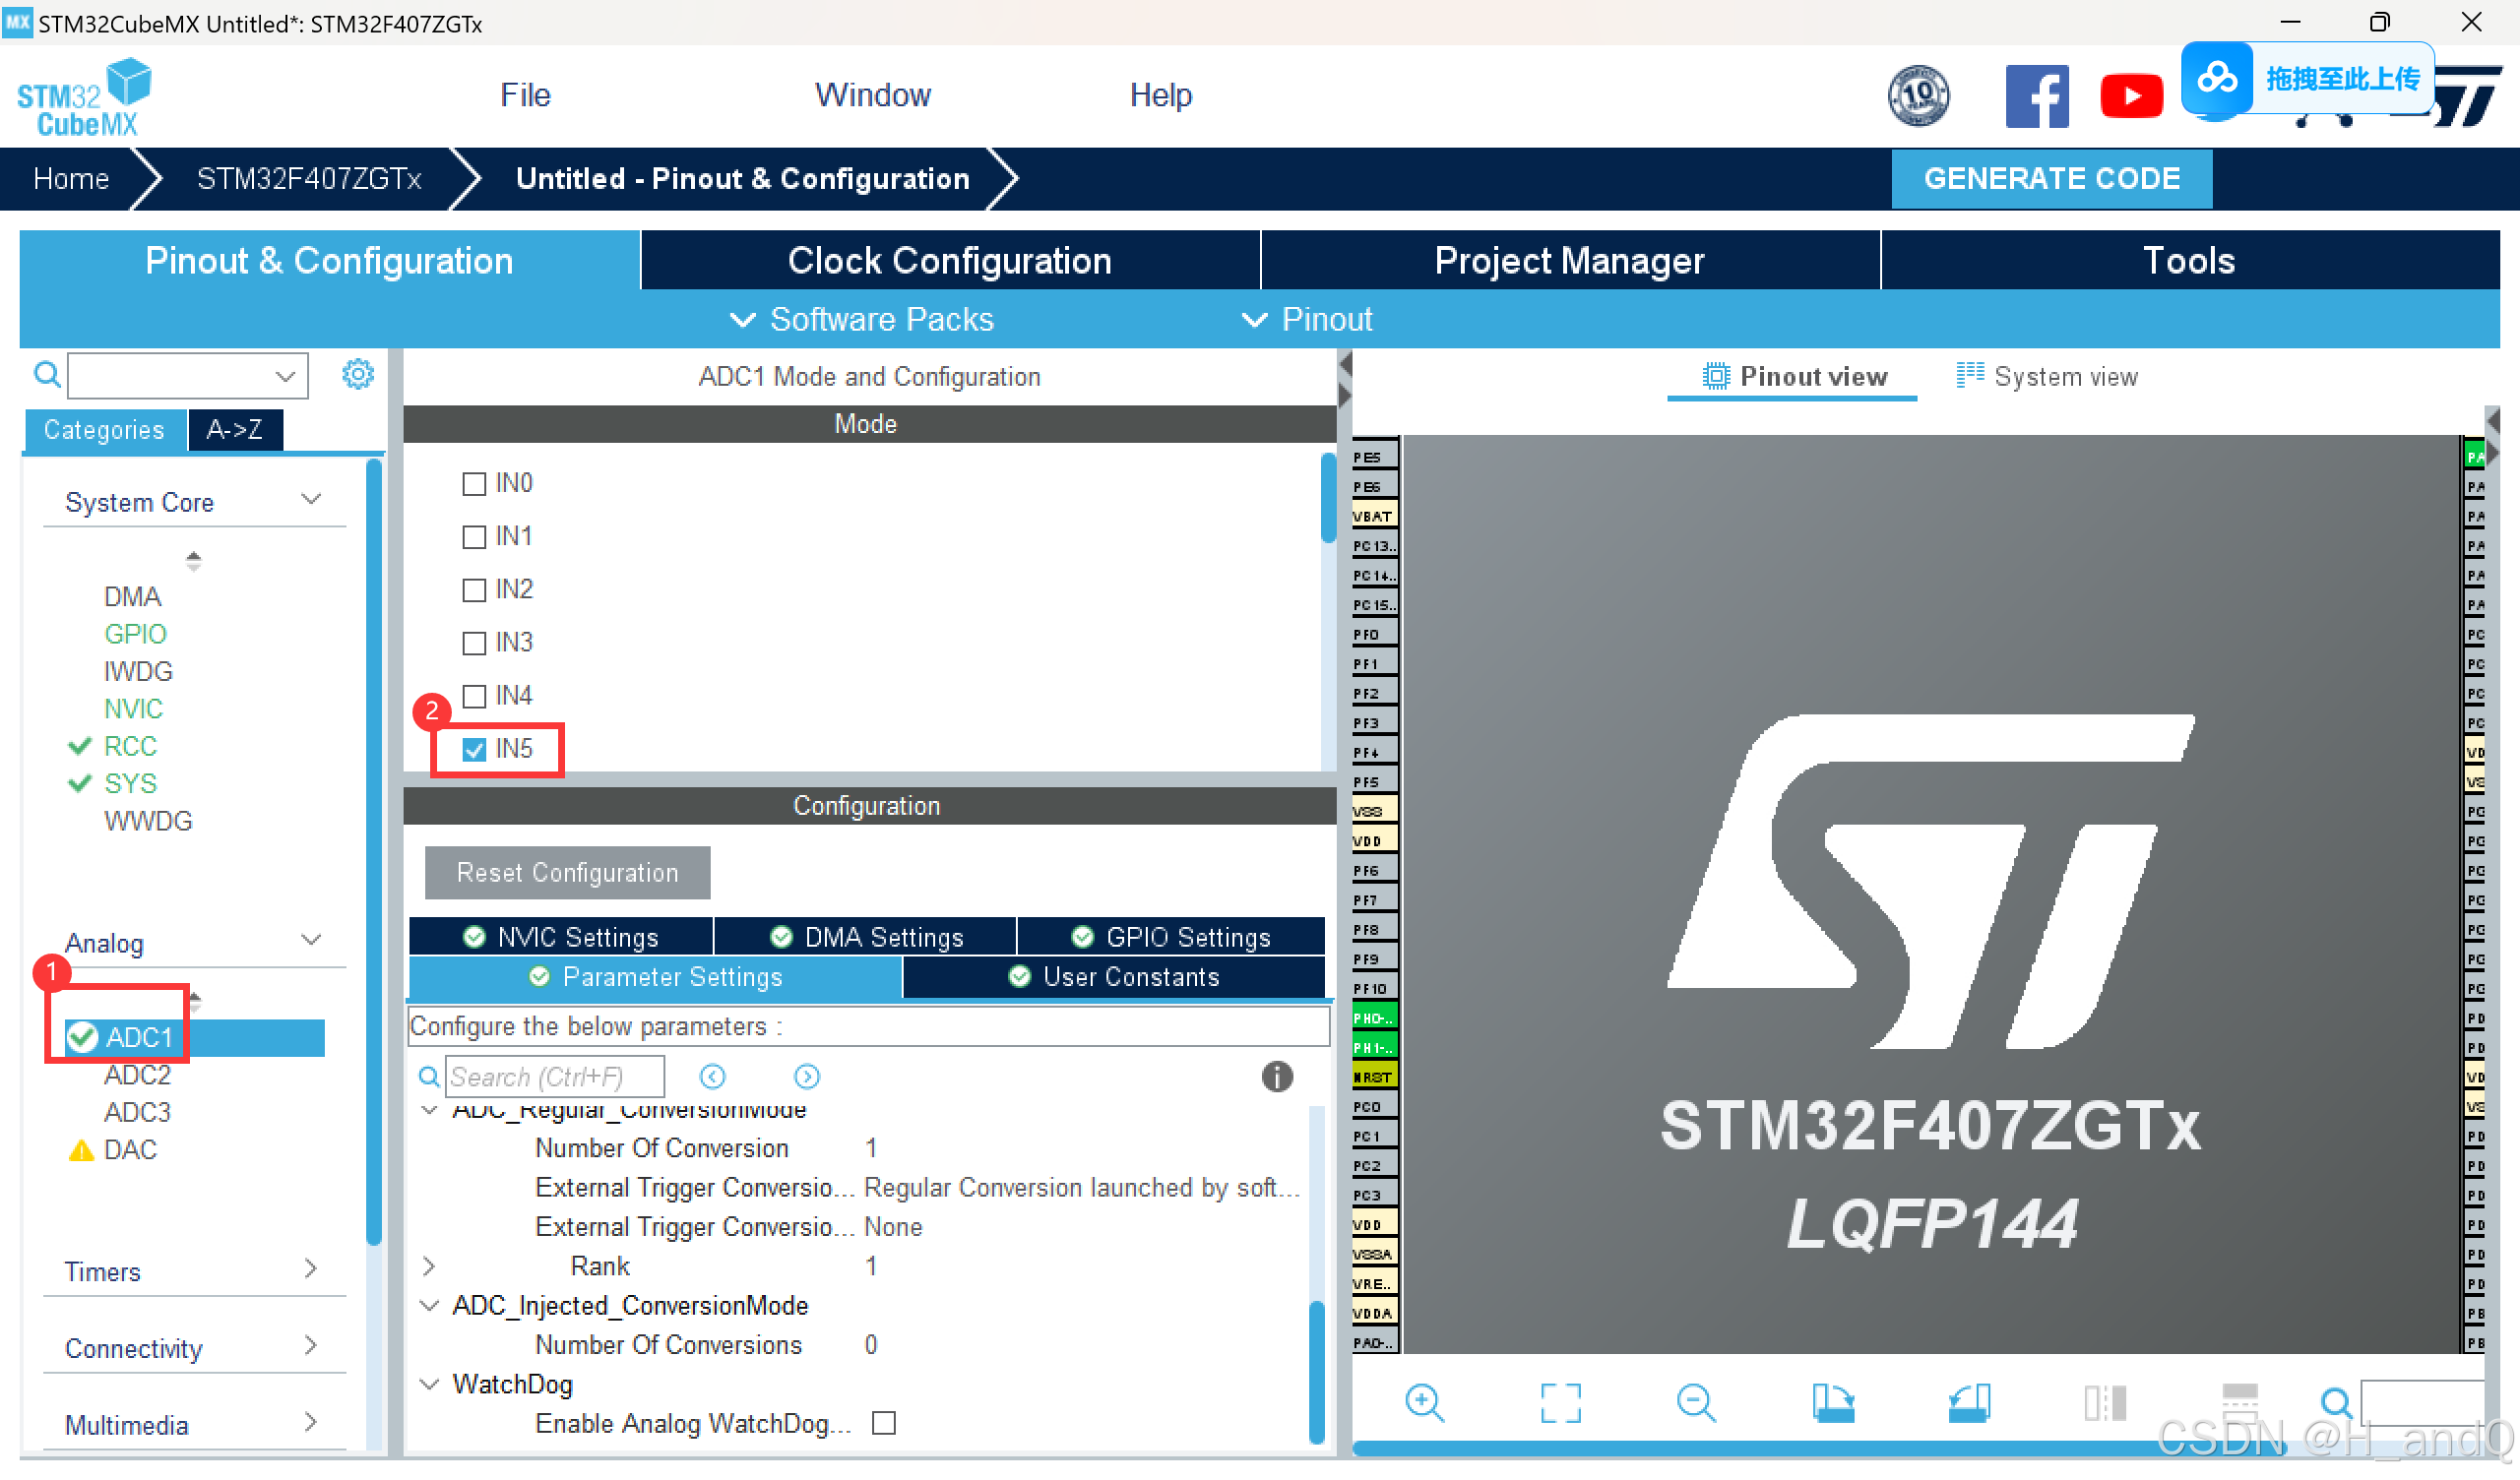2520x1480 pixels.
Task: Open the Facebook icon link
Action: click(x=2037, y=97)
